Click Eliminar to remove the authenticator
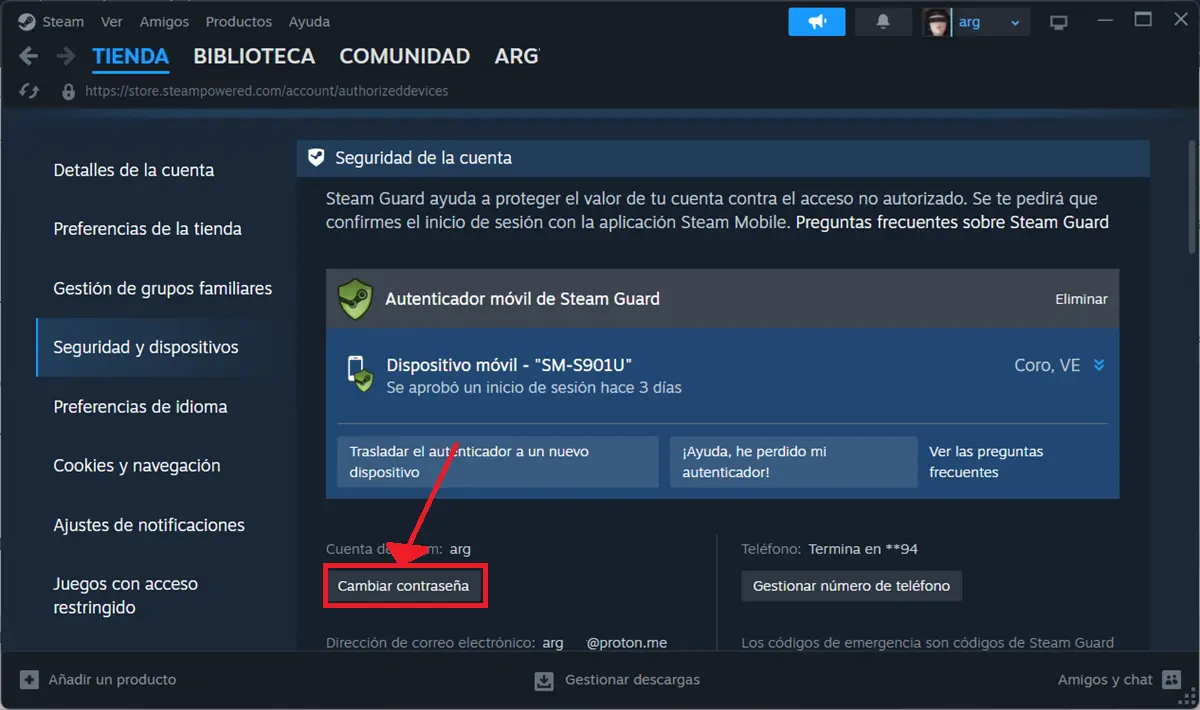The image size is (1200, 710). tap(1081, 299)
